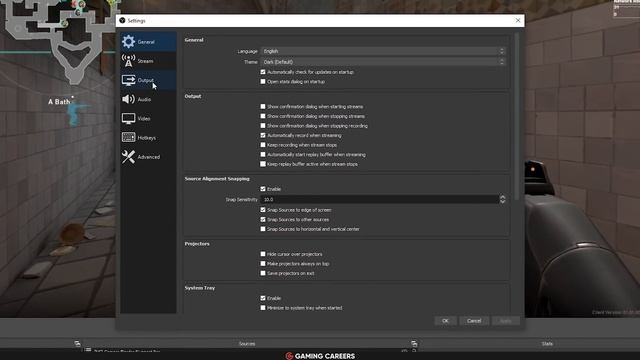Select the Audio tab label
This screenshot has width=640, height=360.
[144, 99]
